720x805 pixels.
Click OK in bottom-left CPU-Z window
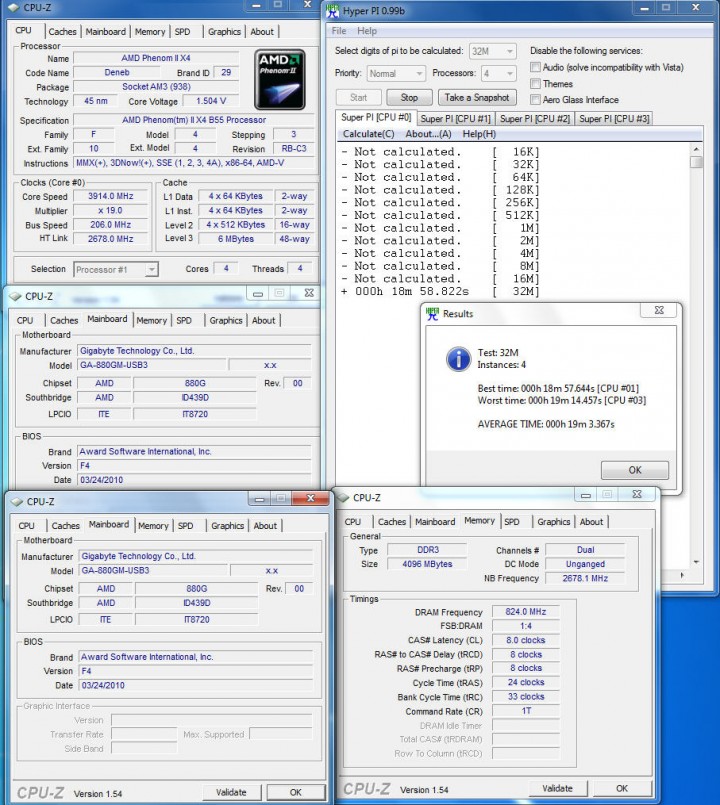296,792
